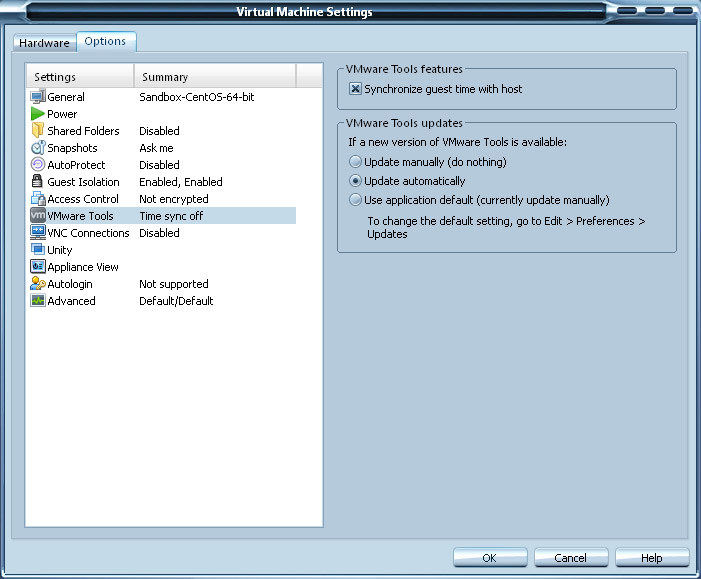Click the VMware Tools vm icon
Image resolution: width=701 pixels, height=579 pixels.
[38, 216]
